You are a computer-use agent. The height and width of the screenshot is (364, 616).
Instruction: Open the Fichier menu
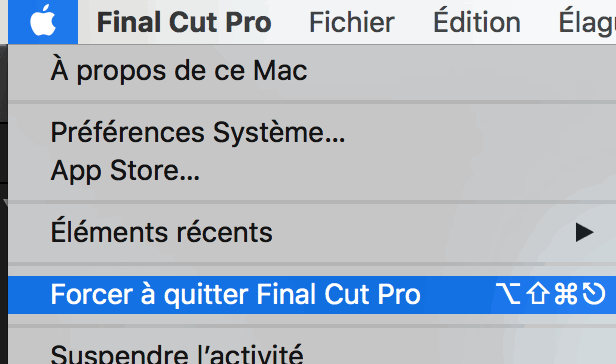click(352, 22)
